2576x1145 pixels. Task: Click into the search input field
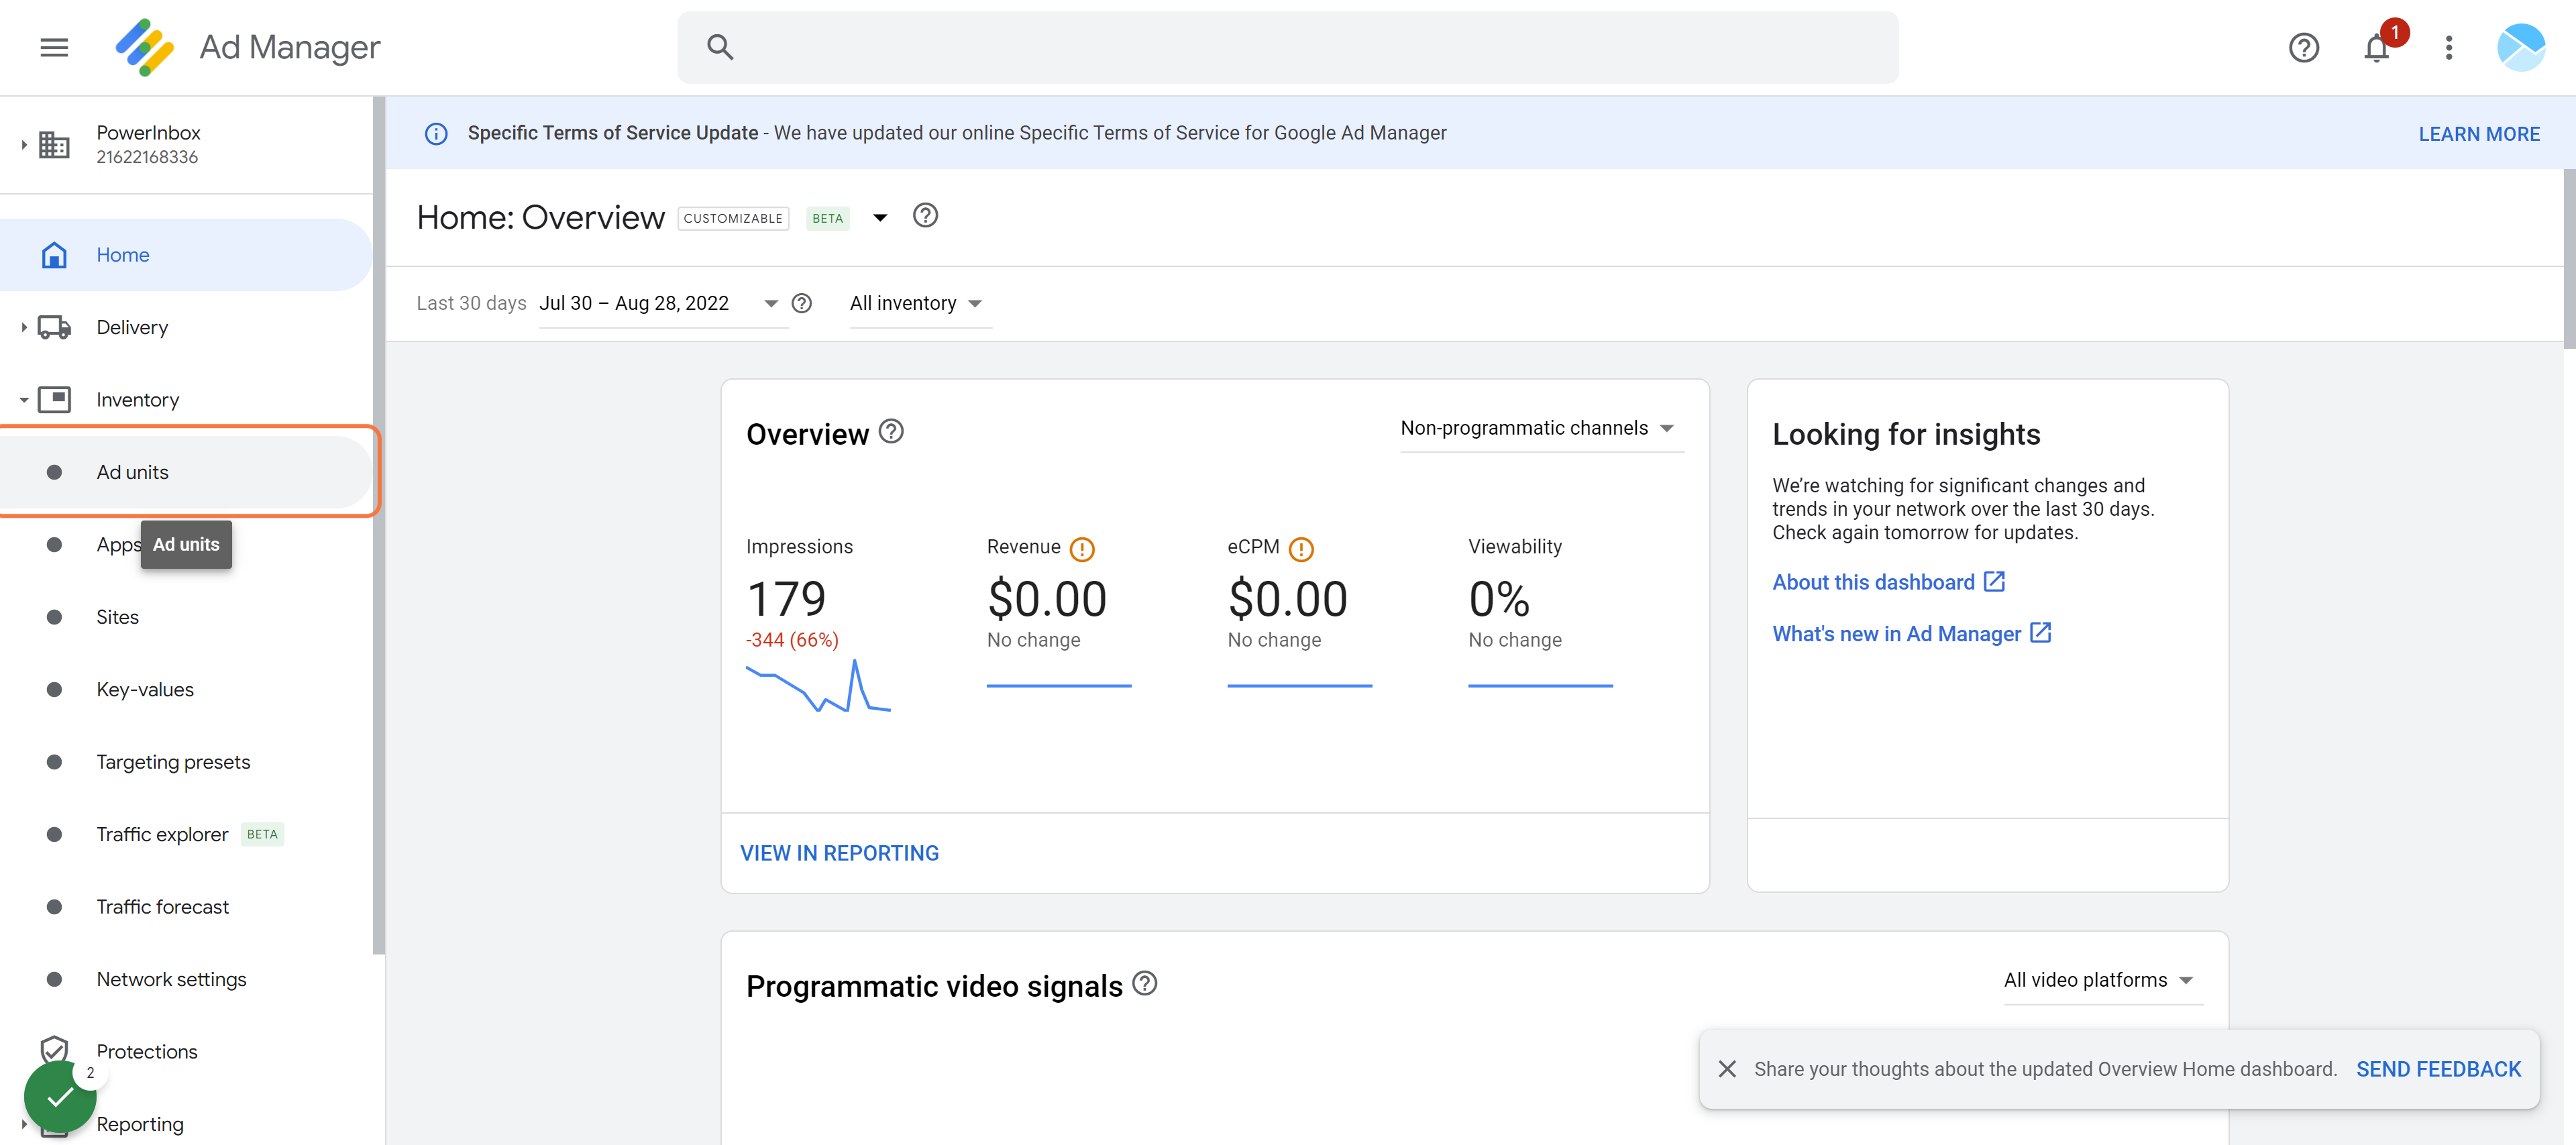[1288, 47]
